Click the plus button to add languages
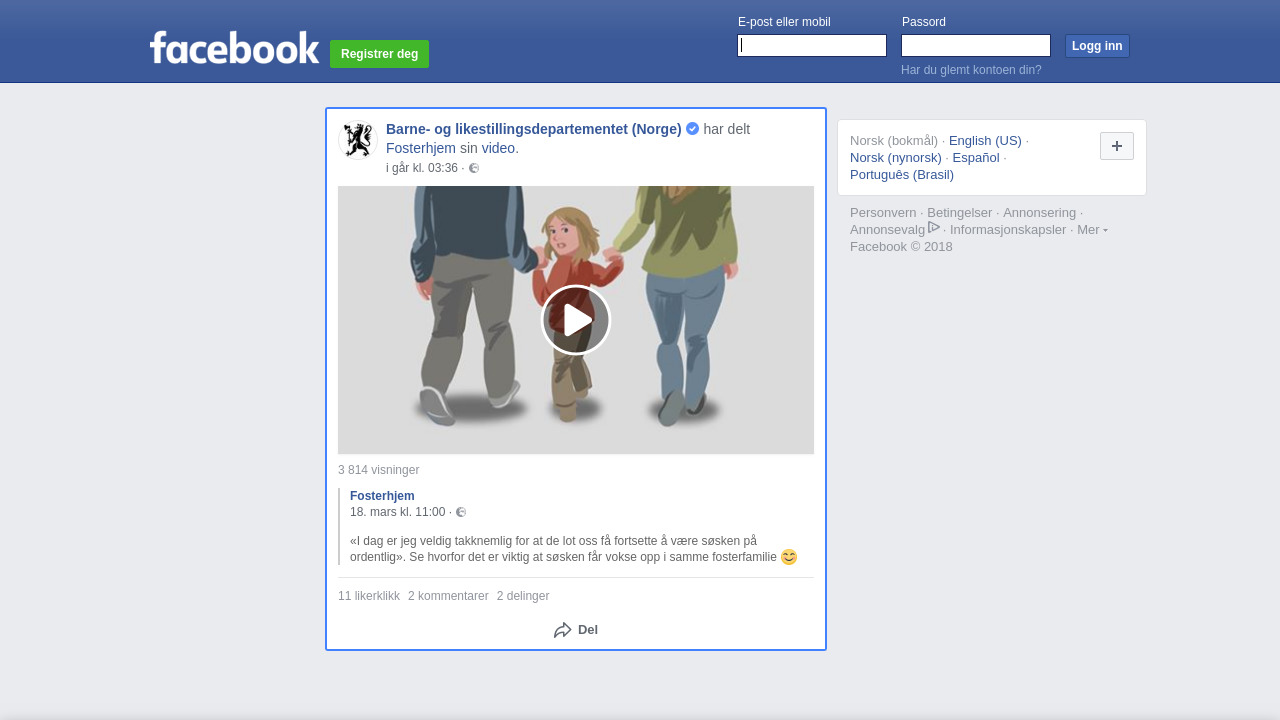The height and width of the screenshot is (720, 1280). [x=1116, y=146]
